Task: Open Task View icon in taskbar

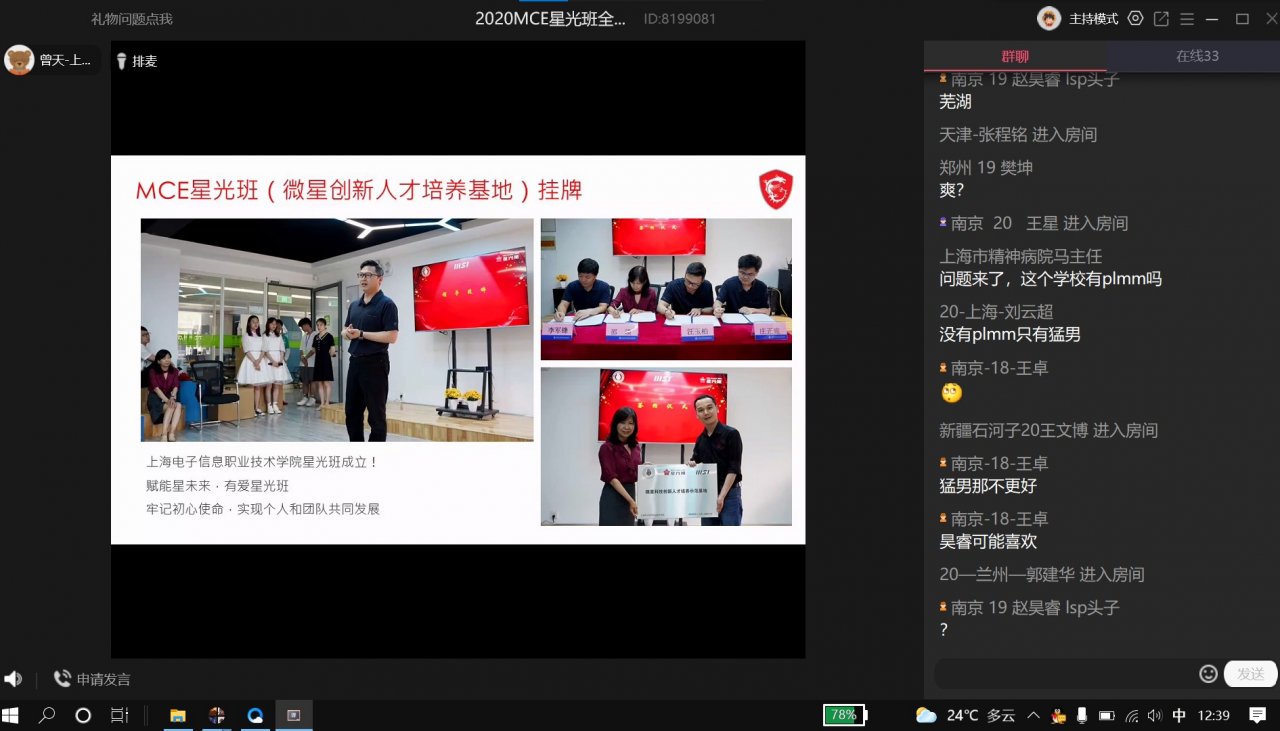Action: [119, 715]
